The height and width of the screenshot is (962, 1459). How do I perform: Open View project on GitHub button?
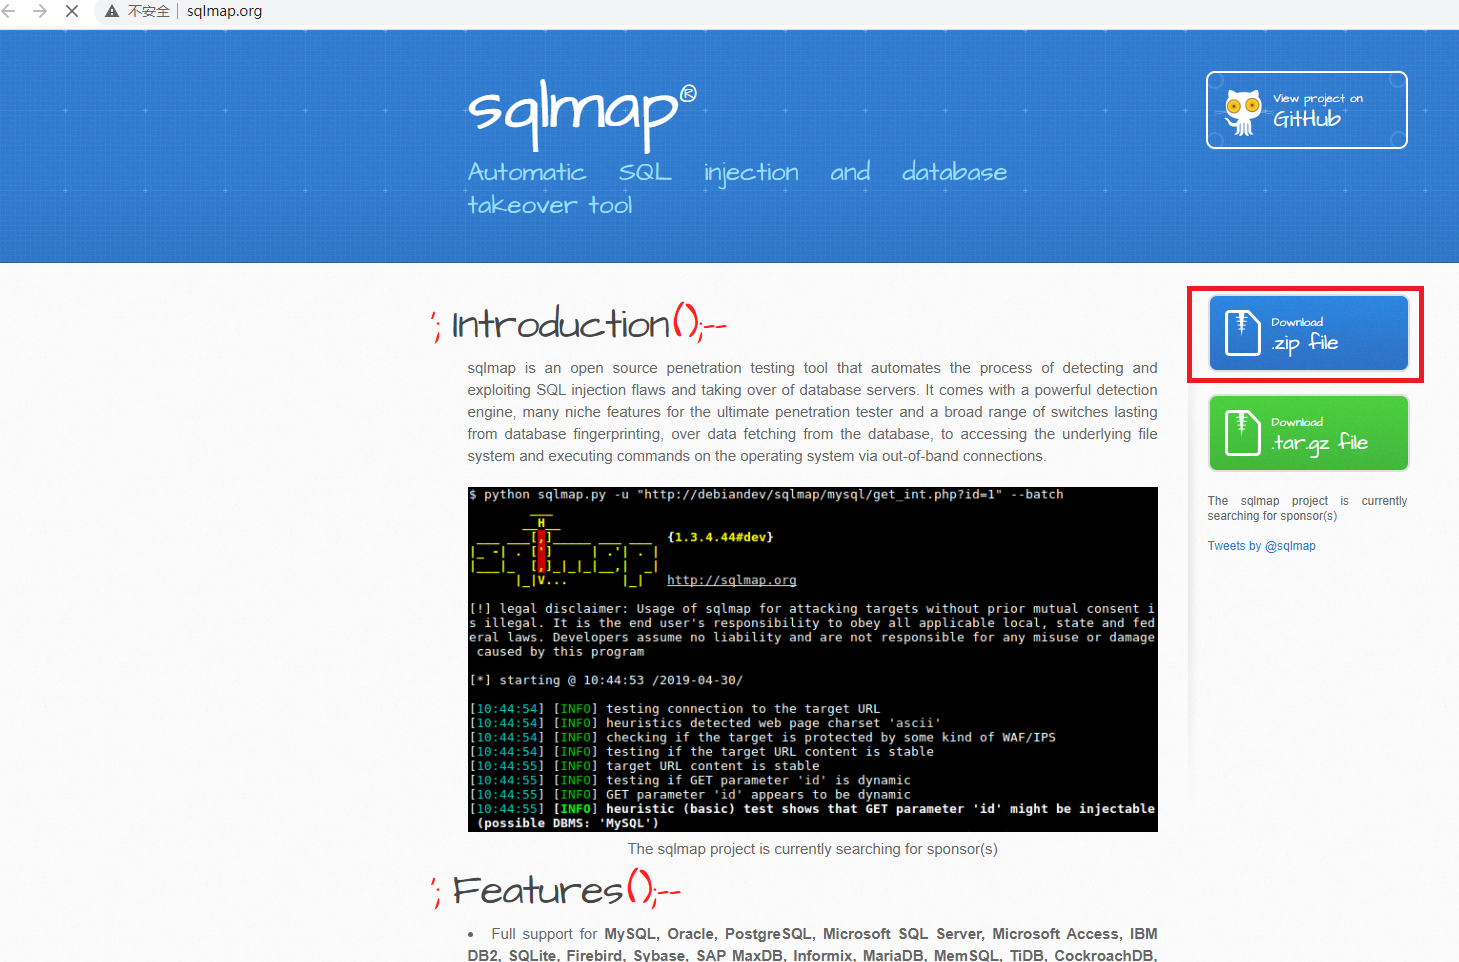(x=1306, y=110)
